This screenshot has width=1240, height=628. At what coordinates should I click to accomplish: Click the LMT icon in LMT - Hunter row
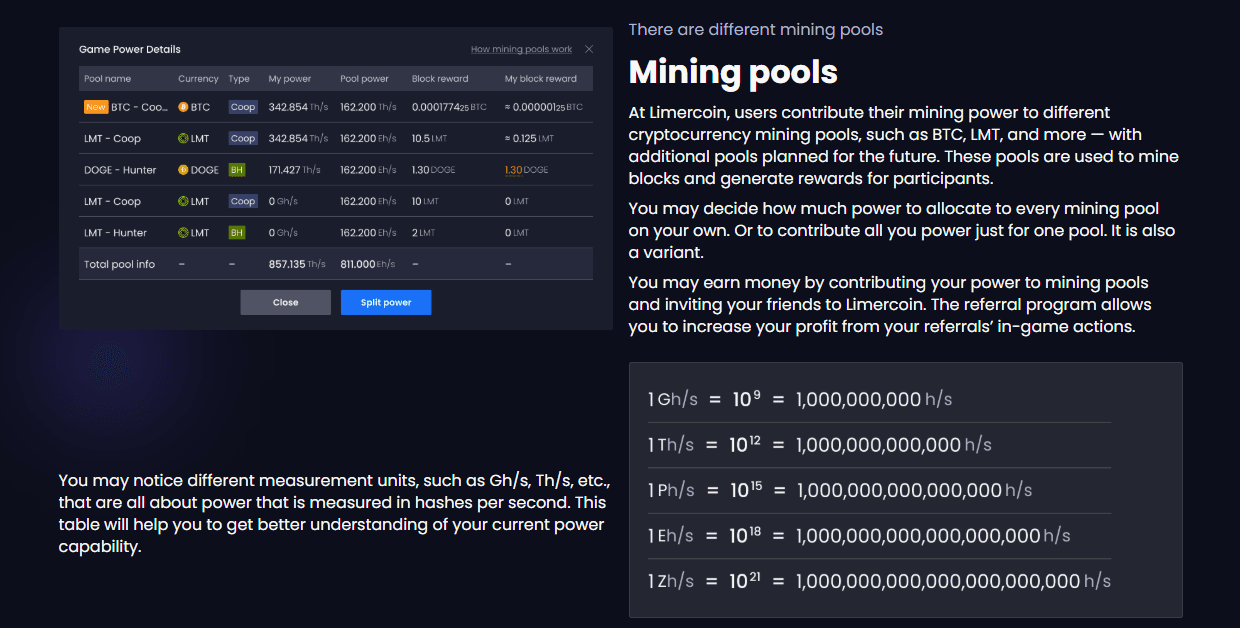(183, 233)
